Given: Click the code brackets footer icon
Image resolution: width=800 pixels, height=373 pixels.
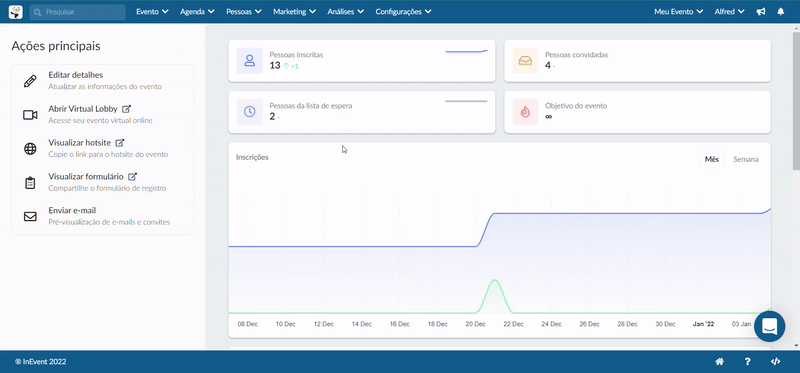Looking at the screenshot, I should [775, 362].
